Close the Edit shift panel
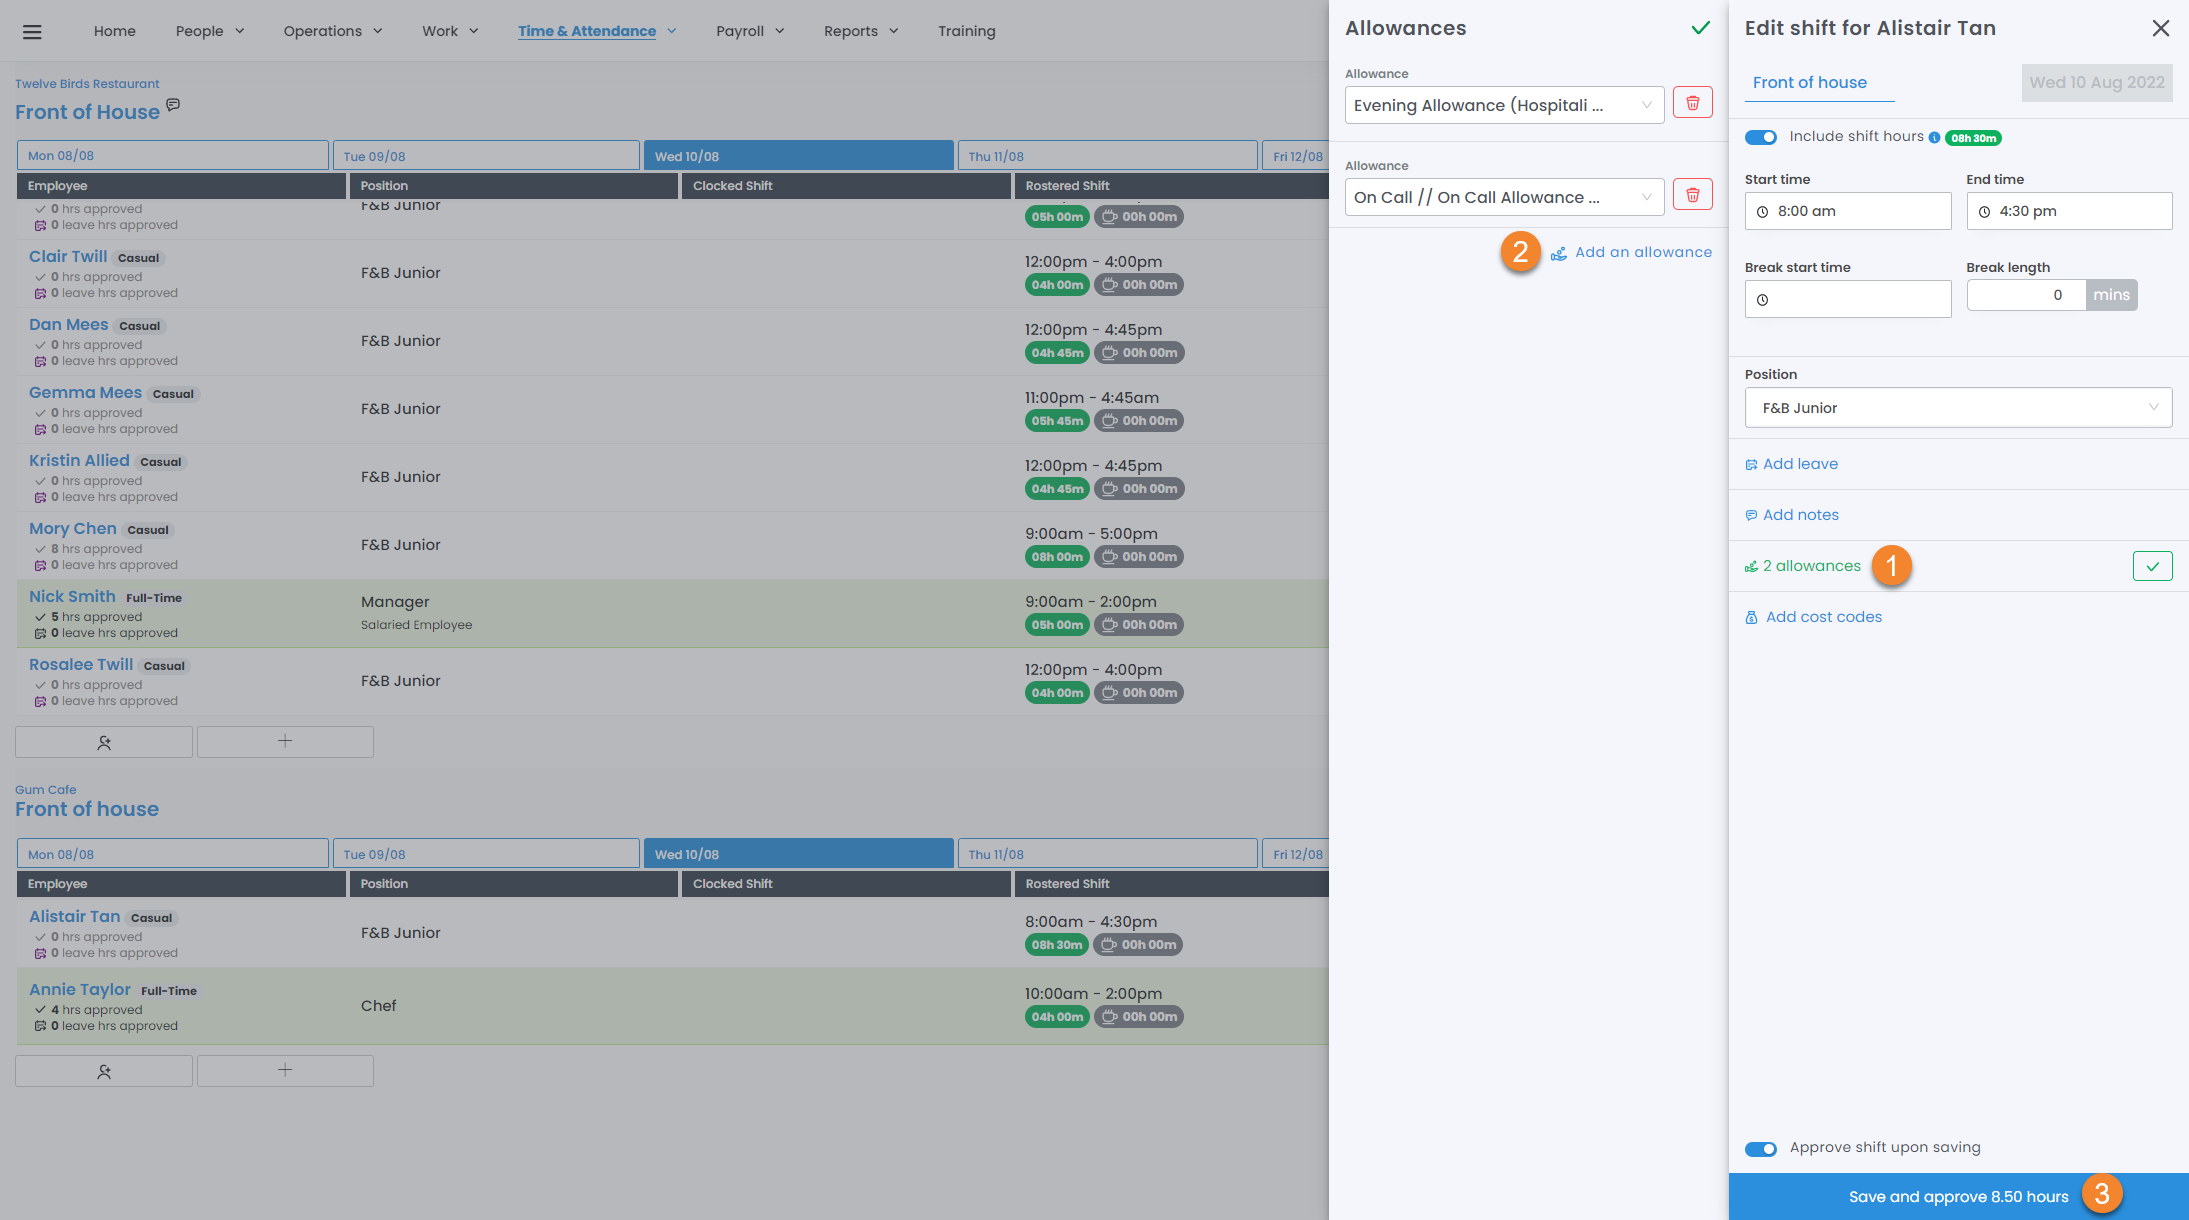2189x1220 pixels. (2160, 28)
